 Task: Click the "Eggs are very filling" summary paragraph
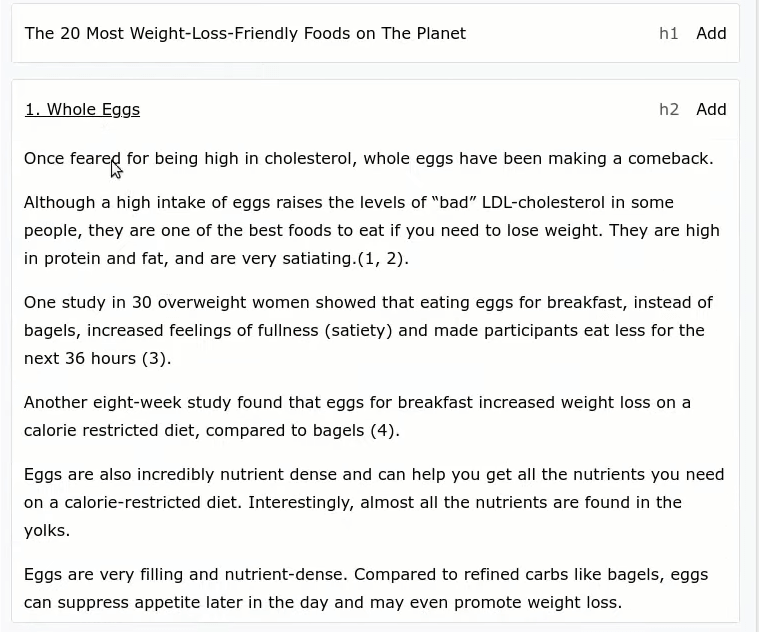(366, 588)
